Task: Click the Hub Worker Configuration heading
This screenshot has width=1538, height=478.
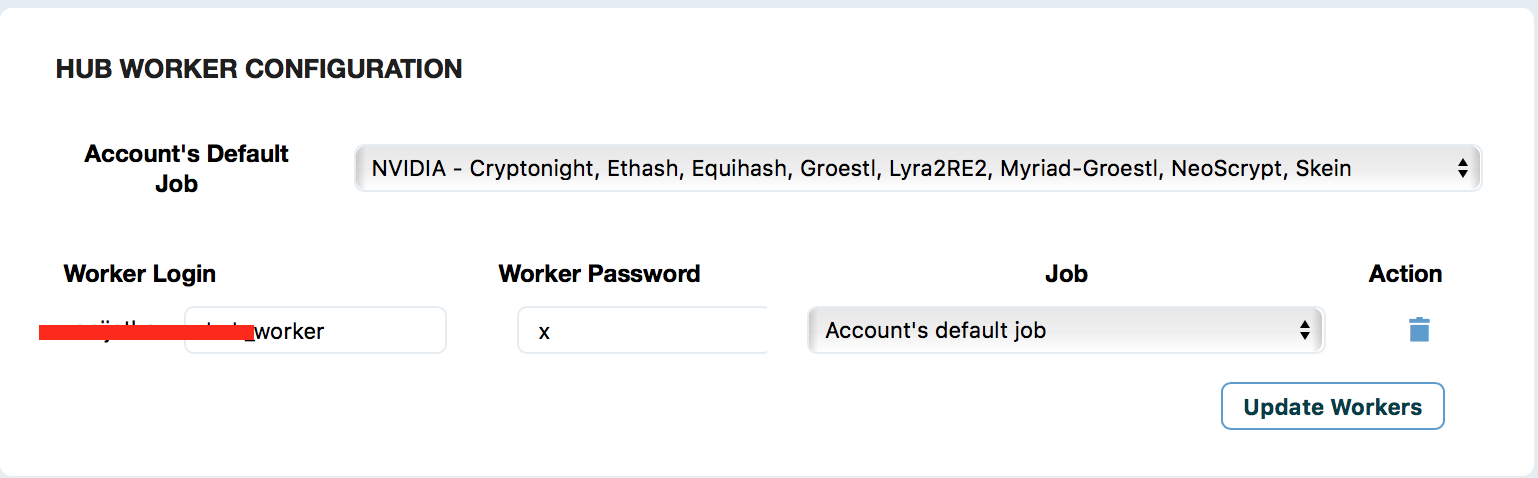Action: 259,69
